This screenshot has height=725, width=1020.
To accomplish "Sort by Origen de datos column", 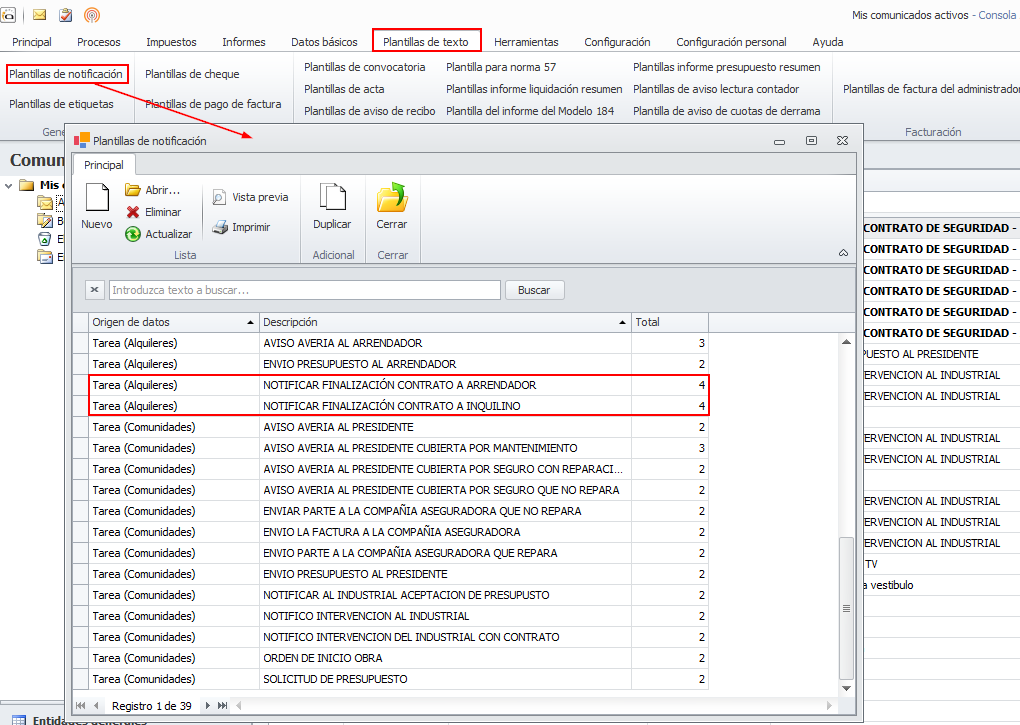I will (x=170, y=322).
